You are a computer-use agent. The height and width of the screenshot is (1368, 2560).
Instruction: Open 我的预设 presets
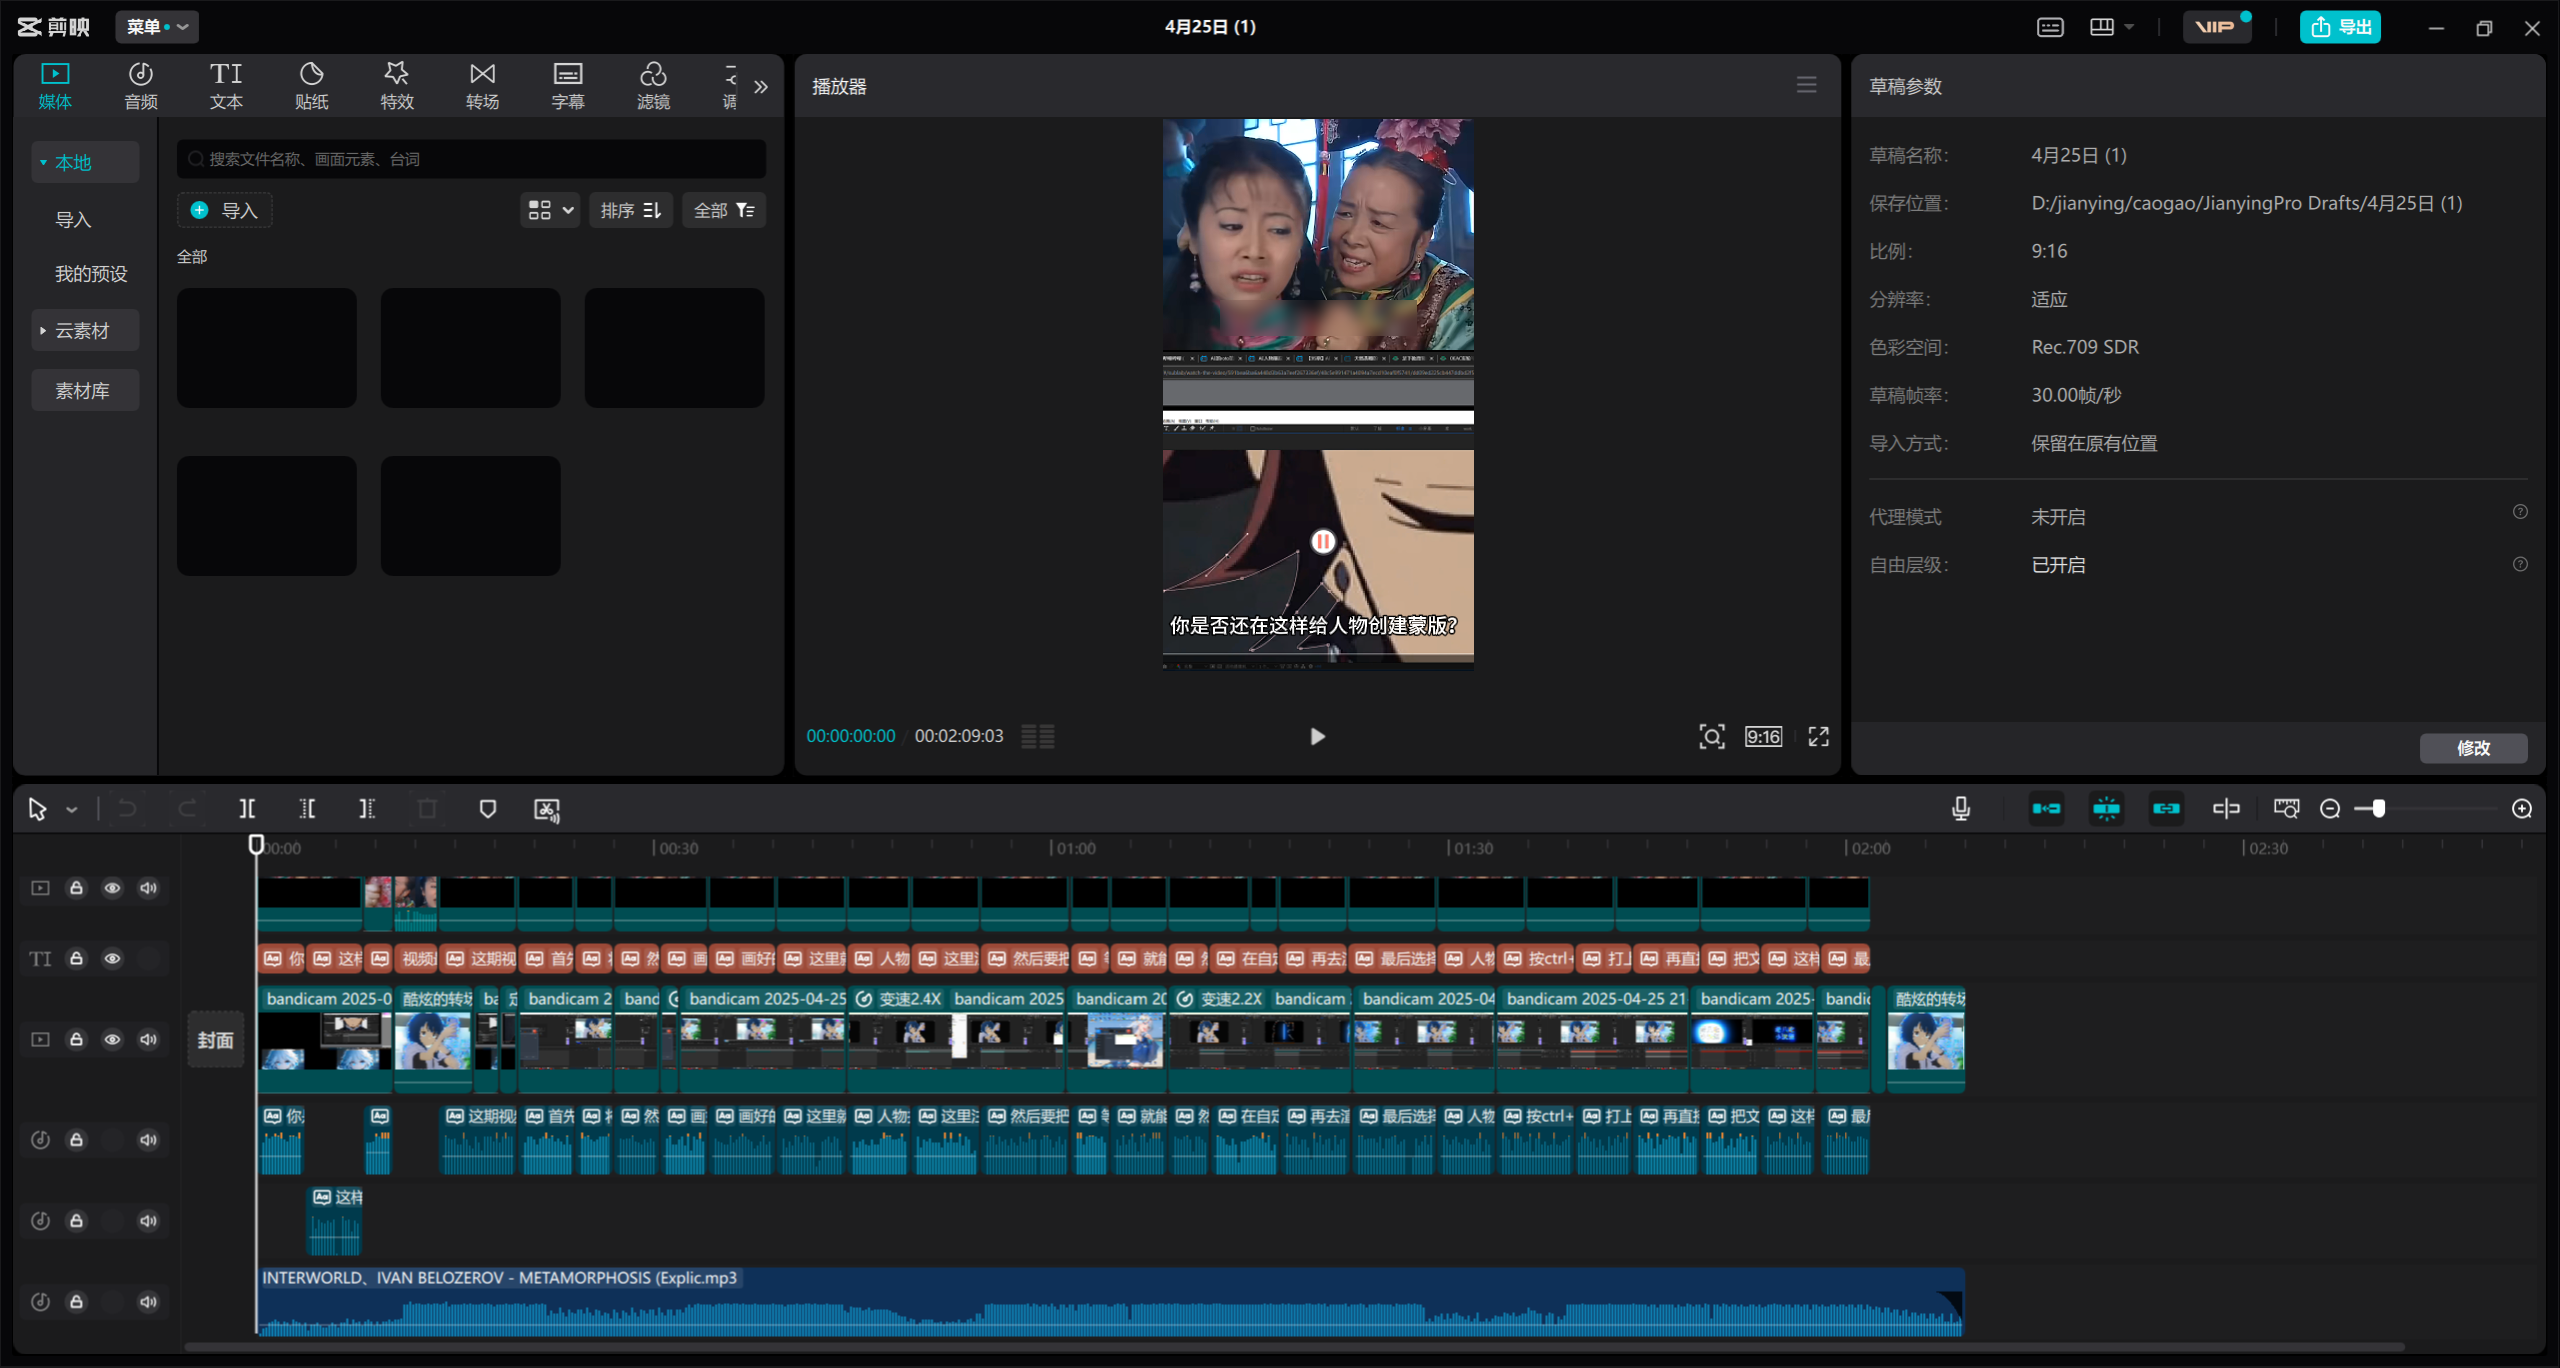coord(91,274)
